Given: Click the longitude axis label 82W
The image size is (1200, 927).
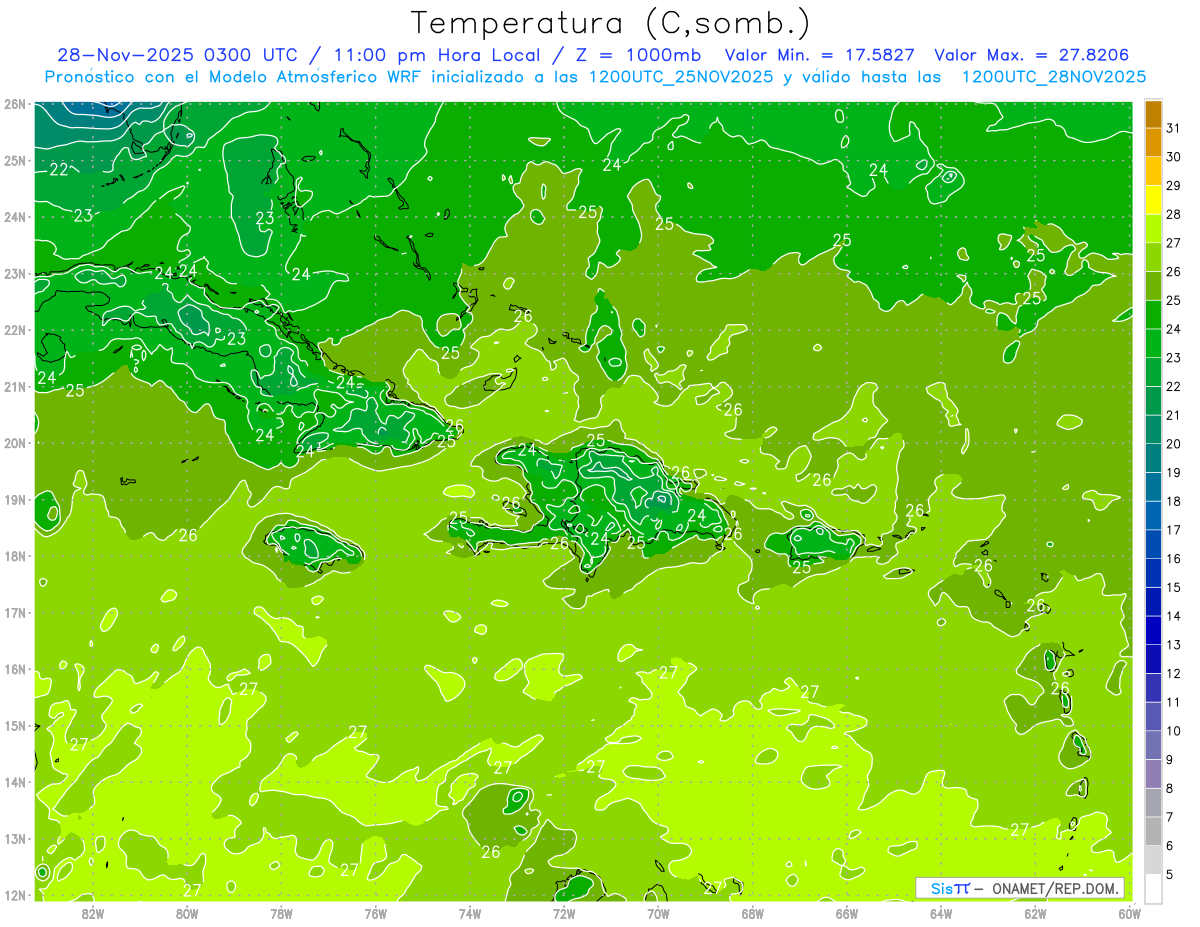Looking at the screenshot, I should point(93,913).
